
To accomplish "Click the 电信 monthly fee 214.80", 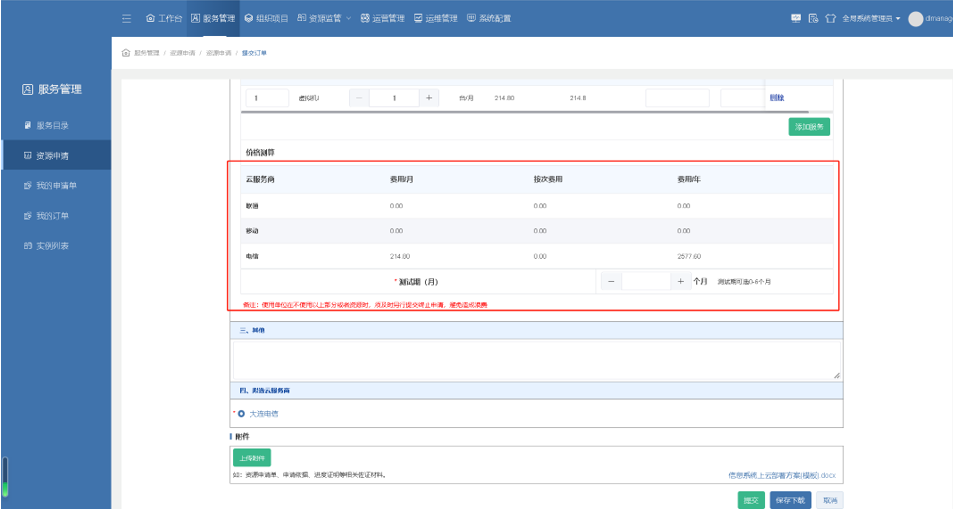I will point(400,257).
